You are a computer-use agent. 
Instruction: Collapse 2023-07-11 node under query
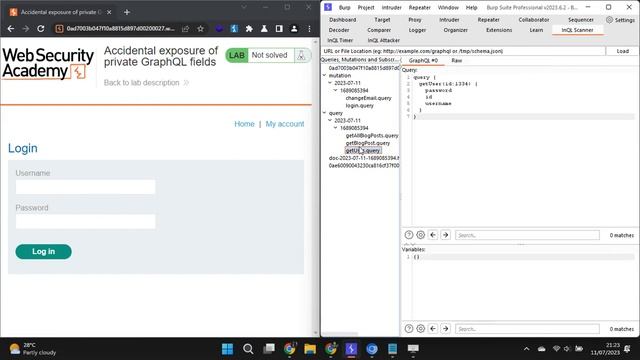pyautogui.click(x=330, y=120)
